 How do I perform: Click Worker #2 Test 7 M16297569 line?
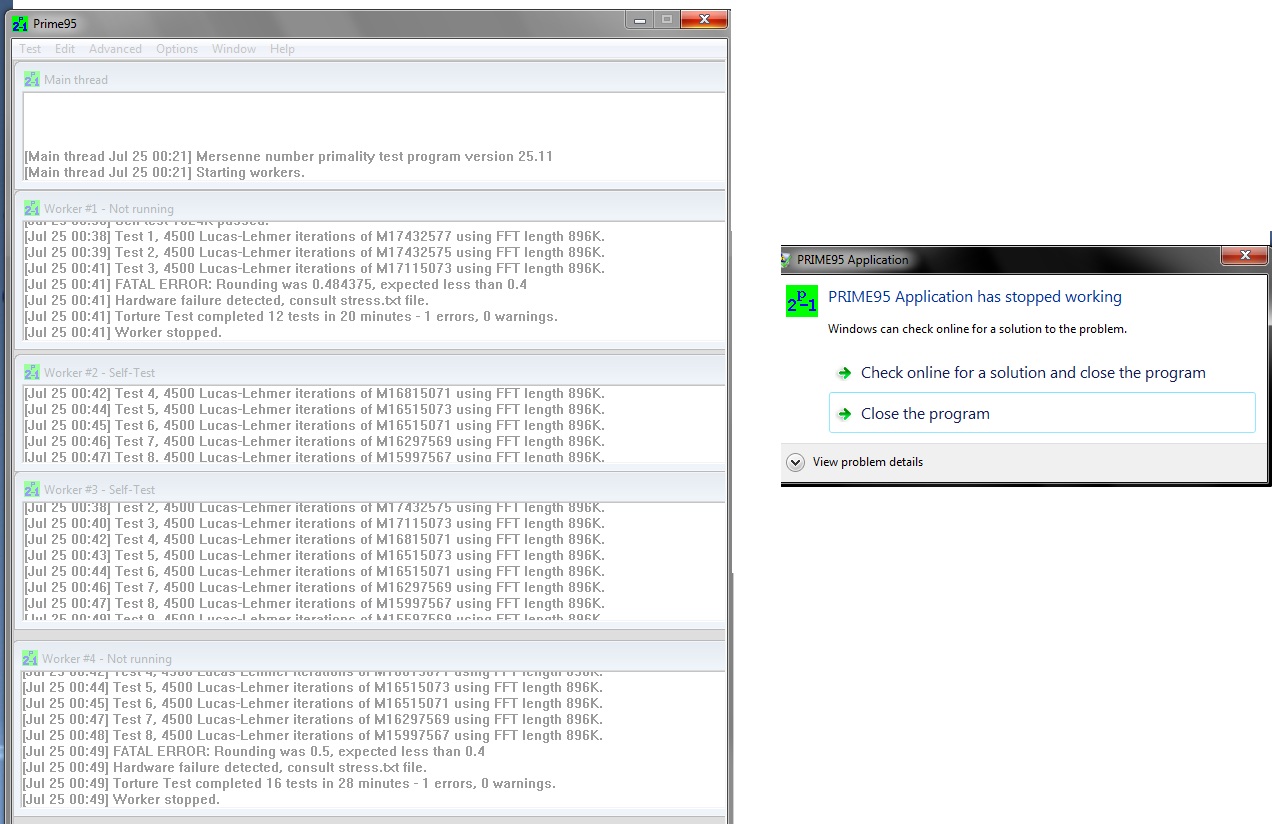click(314, 441)
